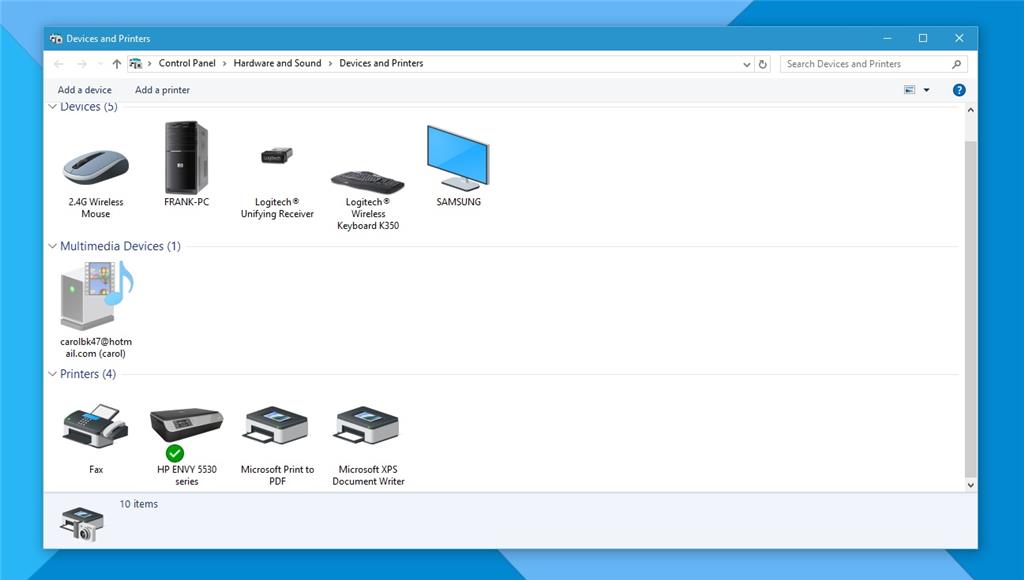Click the refresh icon beside the address bar
1024x580 pixels.
click(x=762, y=64)
